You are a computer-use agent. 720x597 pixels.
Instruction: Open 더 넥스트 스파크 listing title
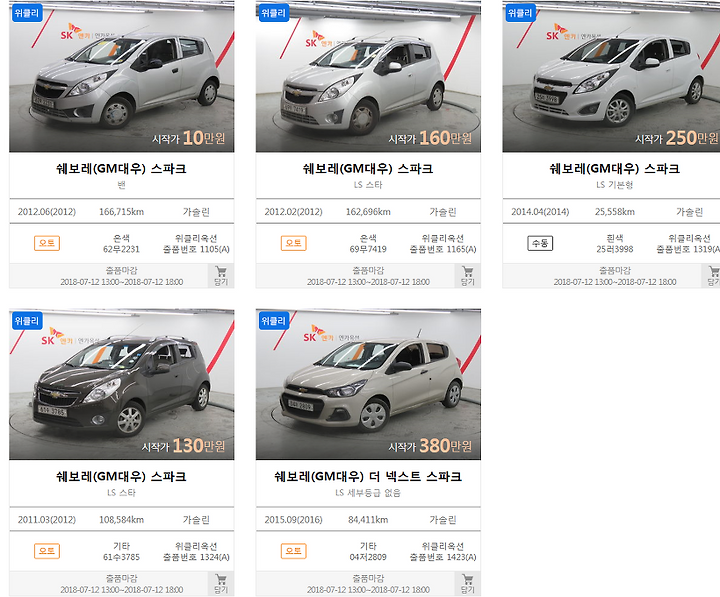coord(368,476)
